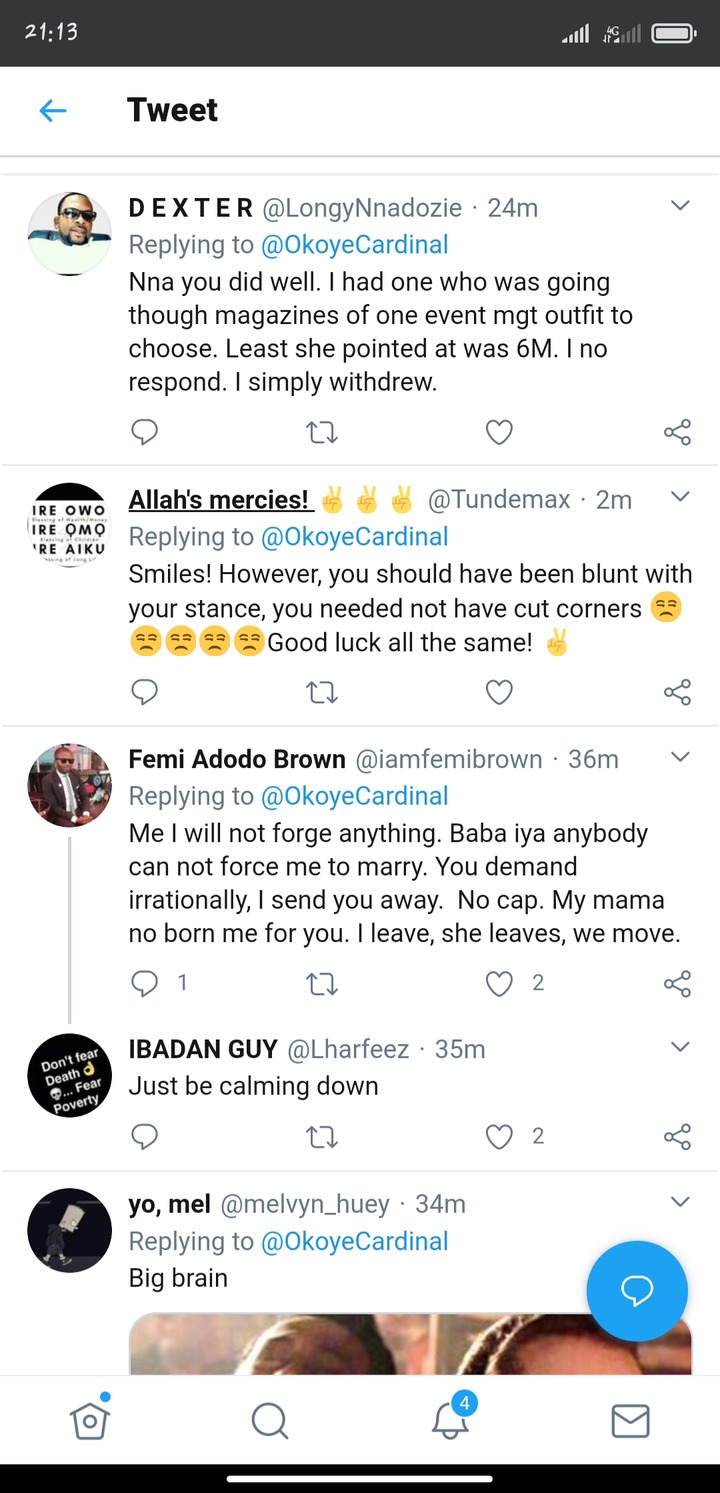Like IBADAN GUY's tweet
720x1493 pixels.
click(499, 1136)
